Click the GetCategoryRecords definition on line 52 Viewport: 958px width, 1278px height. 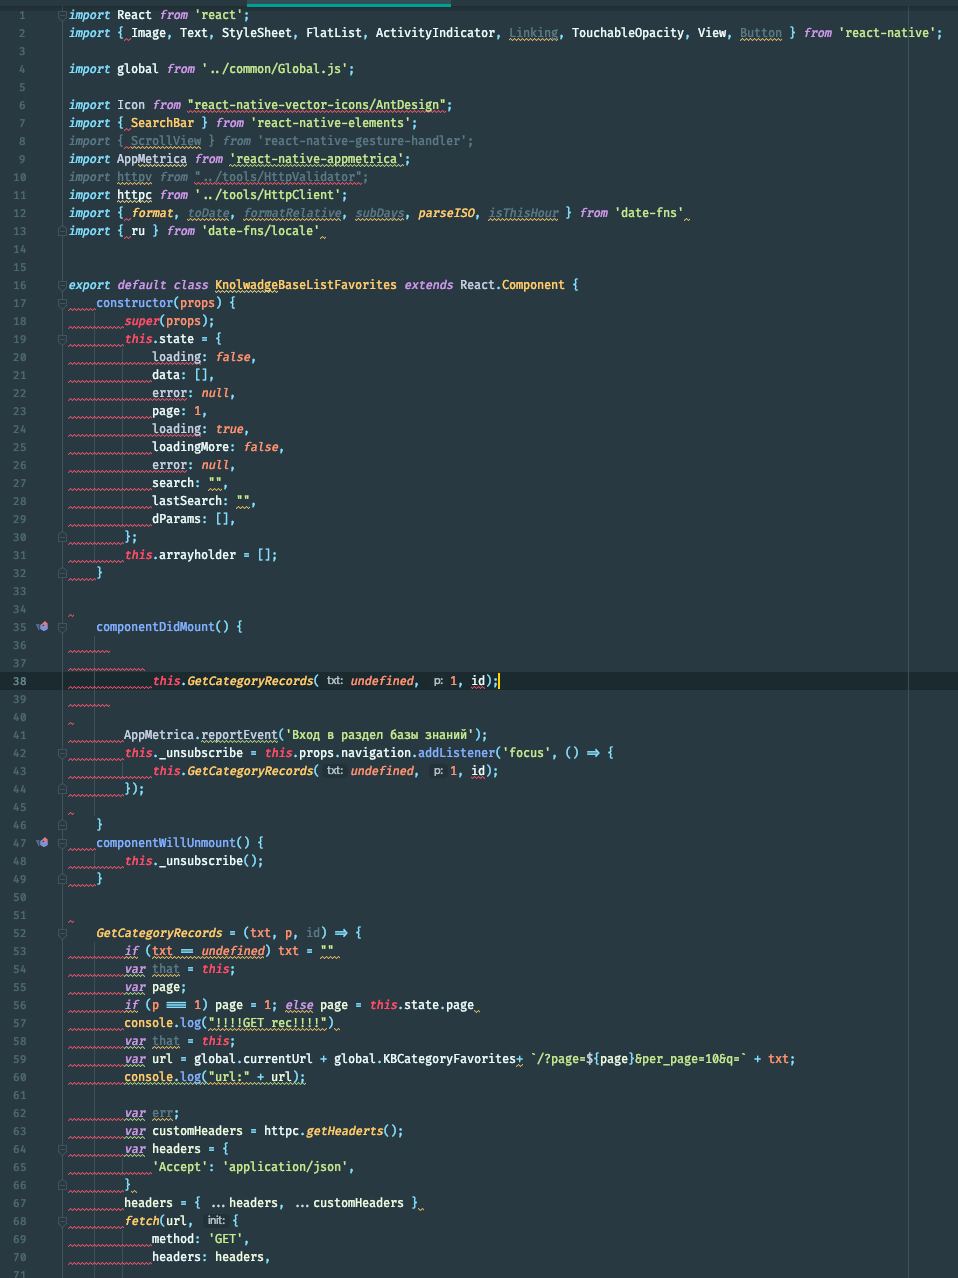click(x=159, y=933)
